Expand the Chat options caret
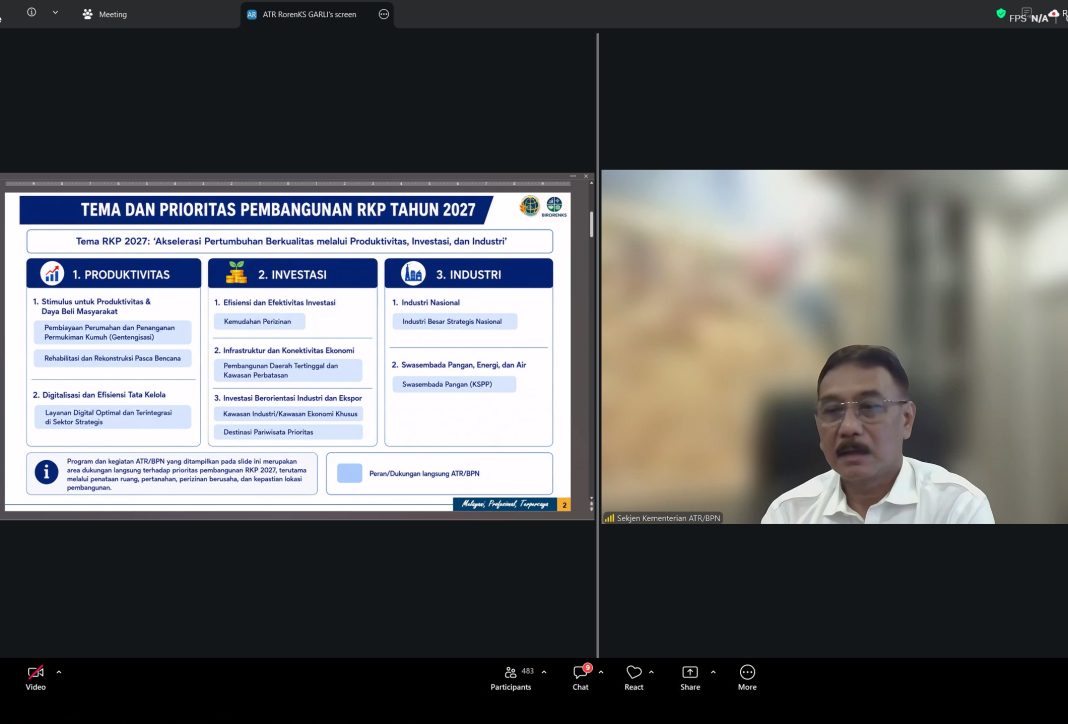Viewport: 1068px width, 724px height. click(x=601, y=672)
